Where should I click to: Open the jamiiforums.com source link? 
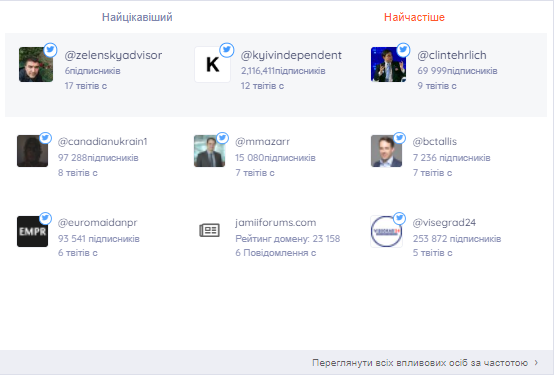[276, 223]
